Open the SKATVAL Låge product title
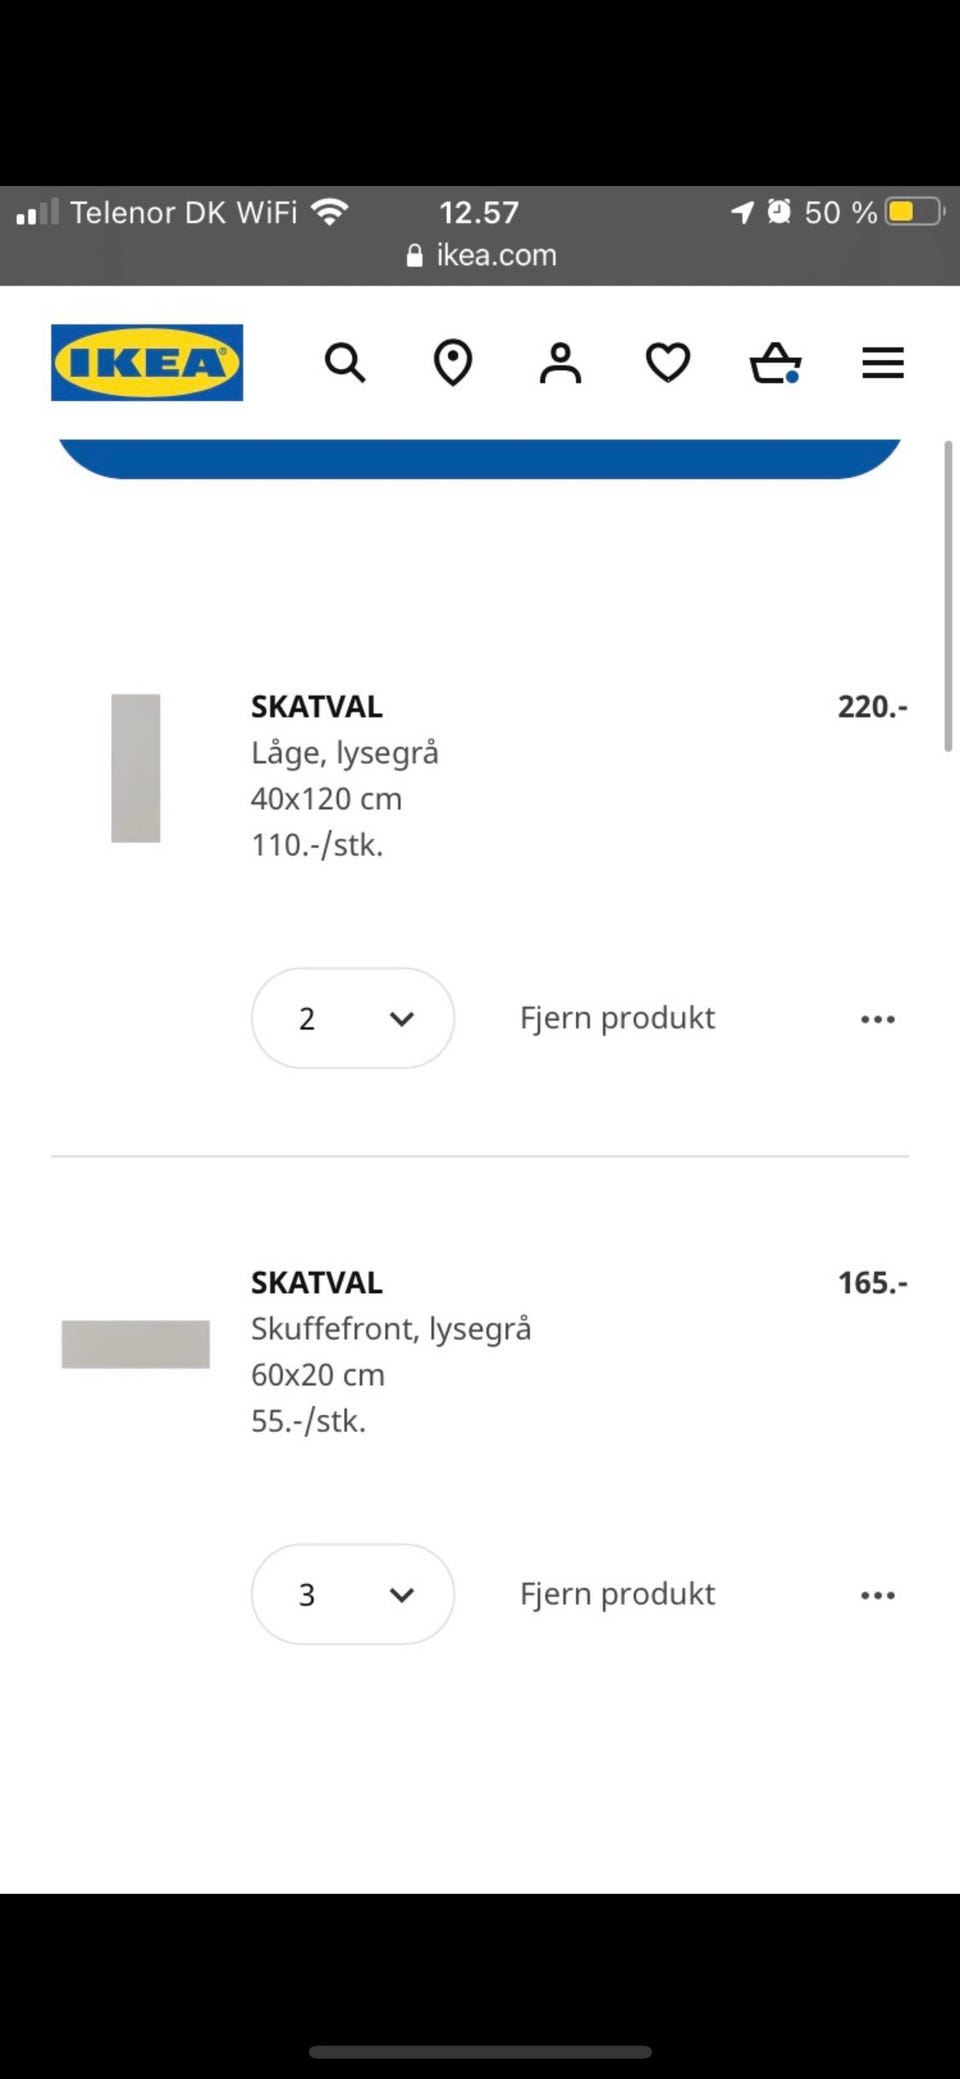The height and width of the screenshot is (2079, 960). [316, 707]
